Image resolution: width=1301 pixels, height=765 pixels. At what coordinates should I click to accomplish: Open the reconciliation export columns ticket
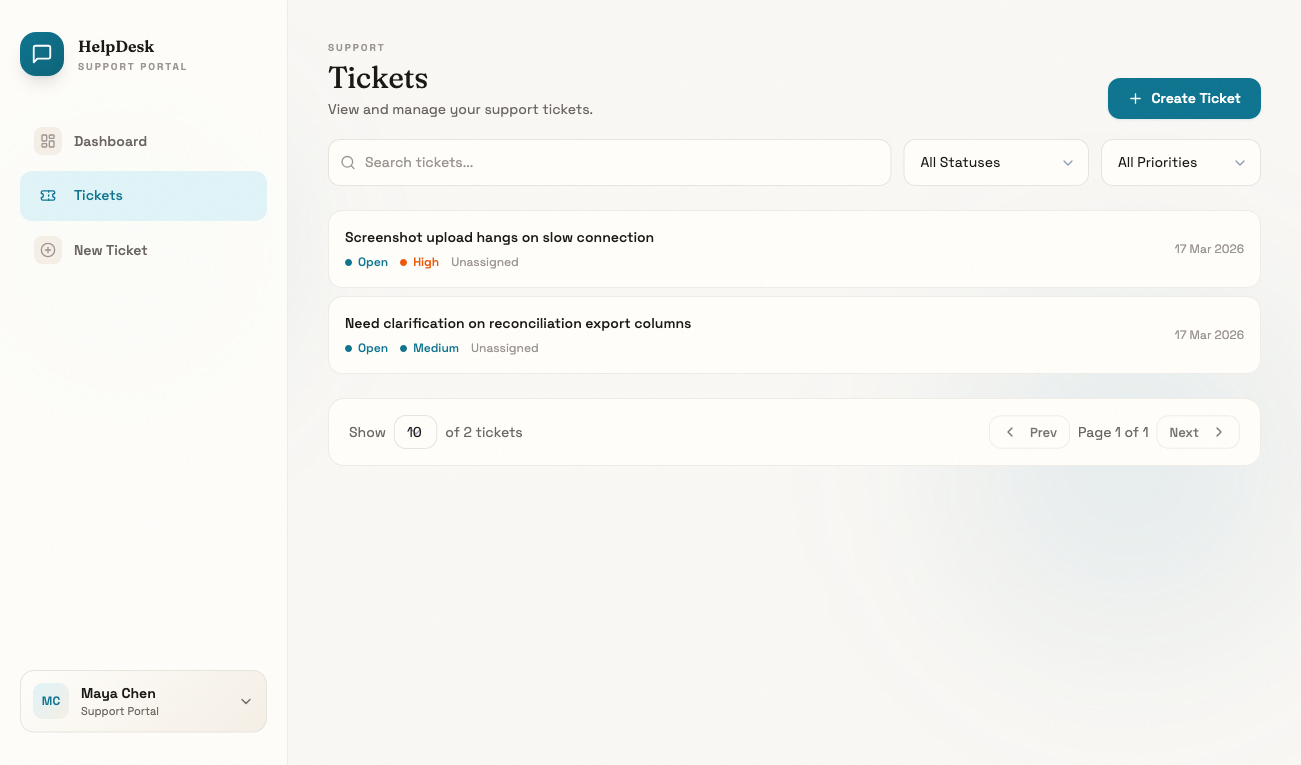tap(518, 324)
